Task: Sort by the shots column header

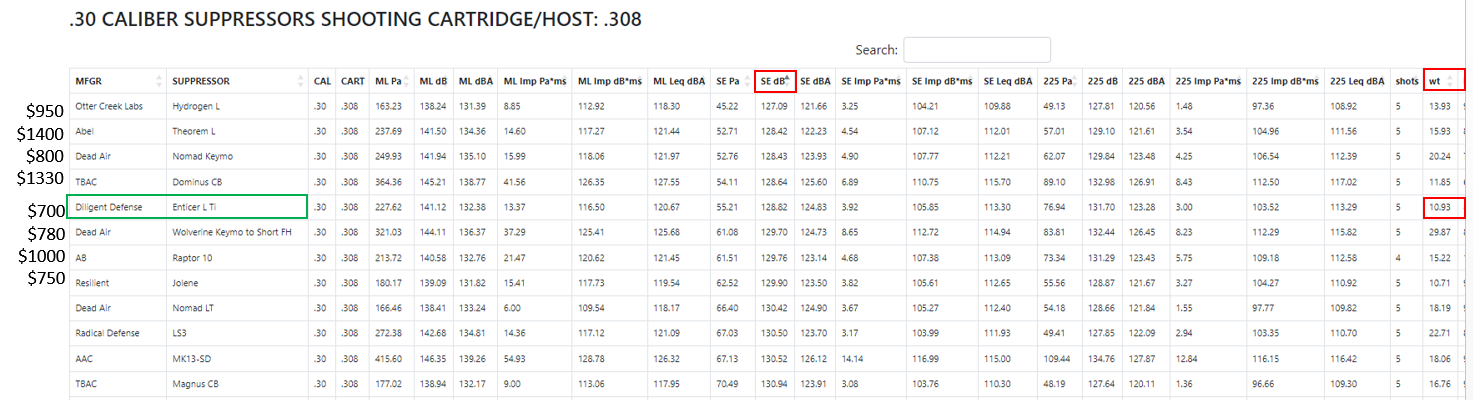Action: pyautogui.click(x=1407, y=81)
